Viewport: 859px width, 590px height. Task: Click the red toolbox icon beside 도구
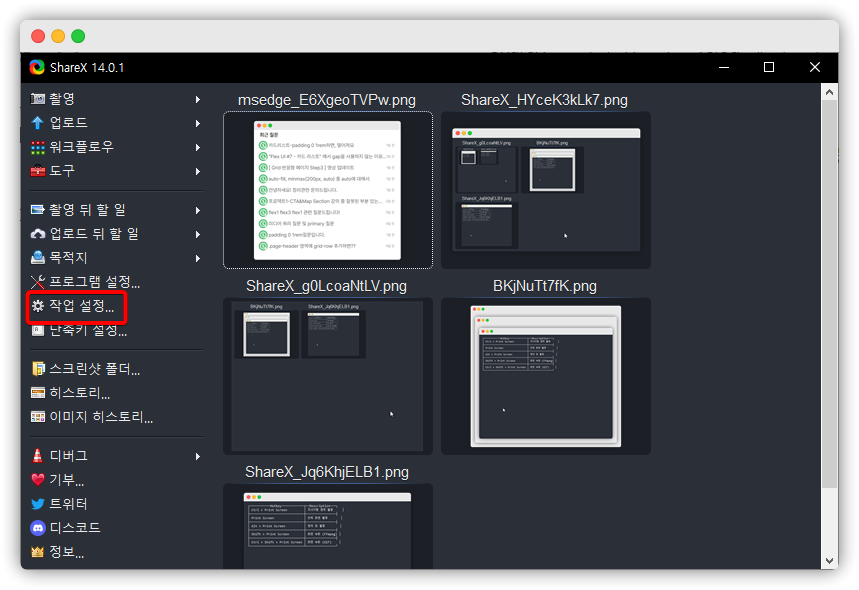coord(37,171)
